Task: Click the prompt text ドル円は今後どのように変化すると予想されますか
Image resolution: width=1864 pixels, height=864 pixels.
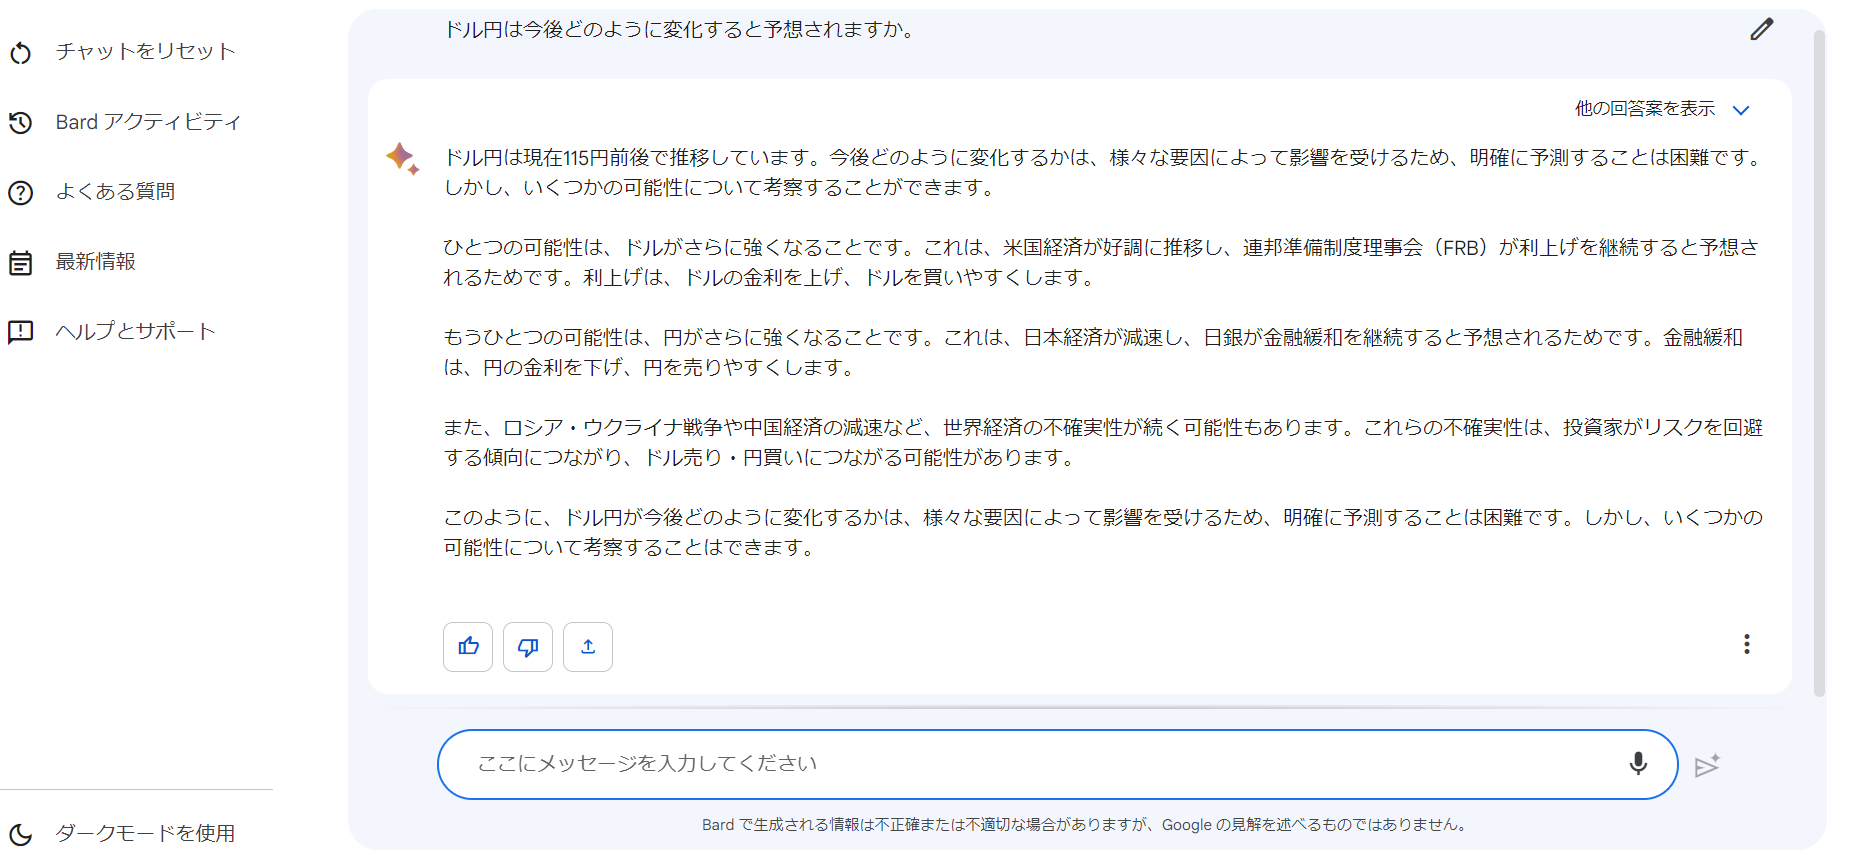Action: [679, 30]
